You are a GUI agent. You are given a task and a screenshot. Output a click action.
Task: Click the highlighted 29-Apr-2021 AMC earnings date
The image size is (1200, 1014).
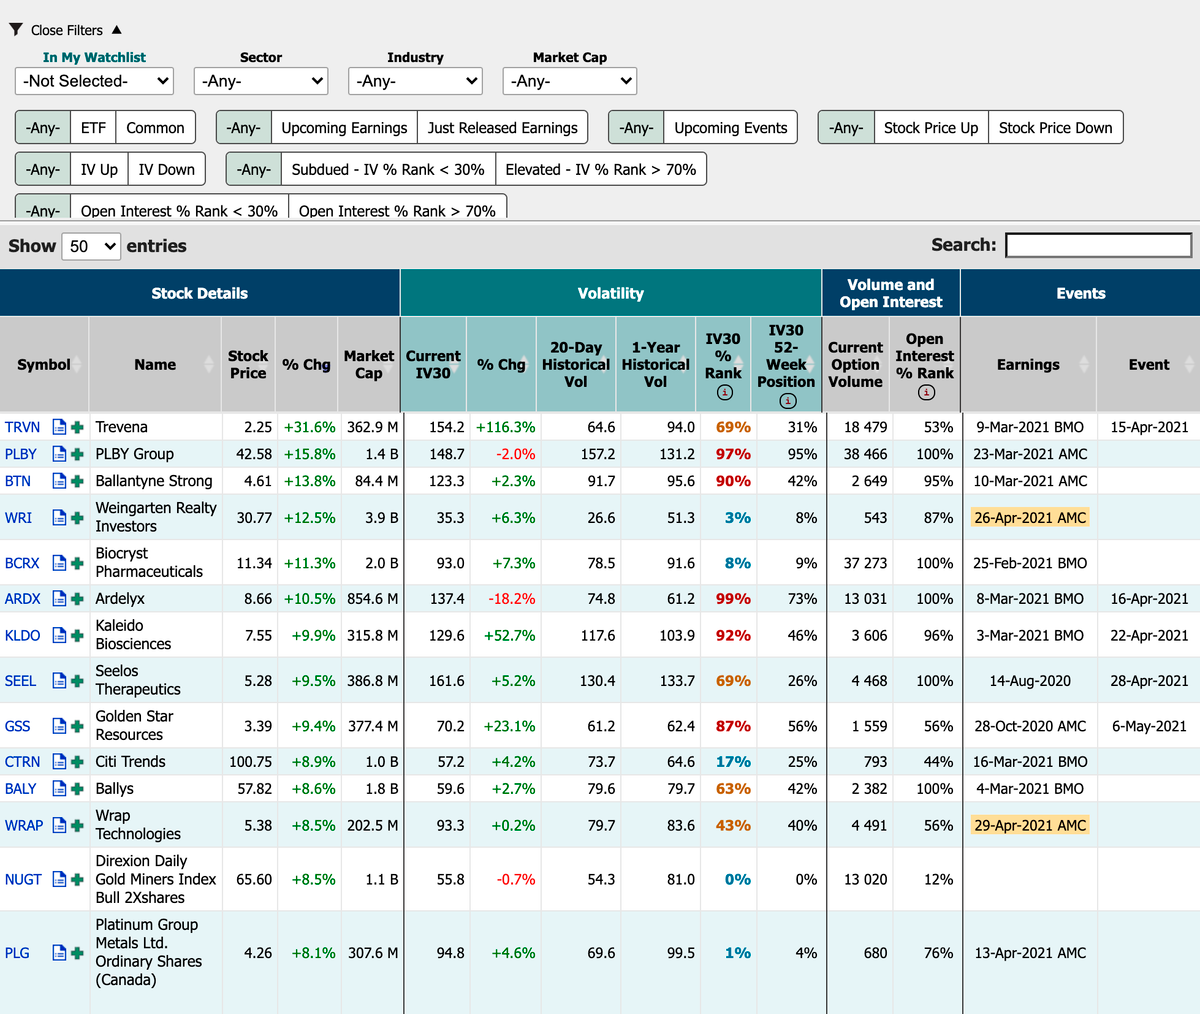coord(1030,826)
